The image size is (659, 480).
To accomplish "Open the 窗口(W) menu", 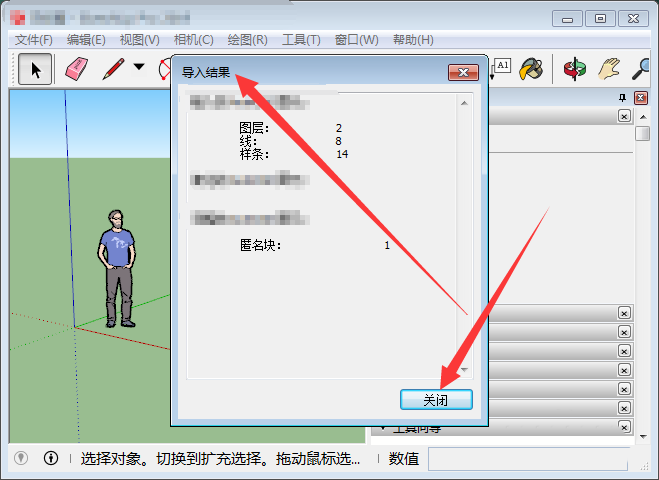I will coord(356,40).
